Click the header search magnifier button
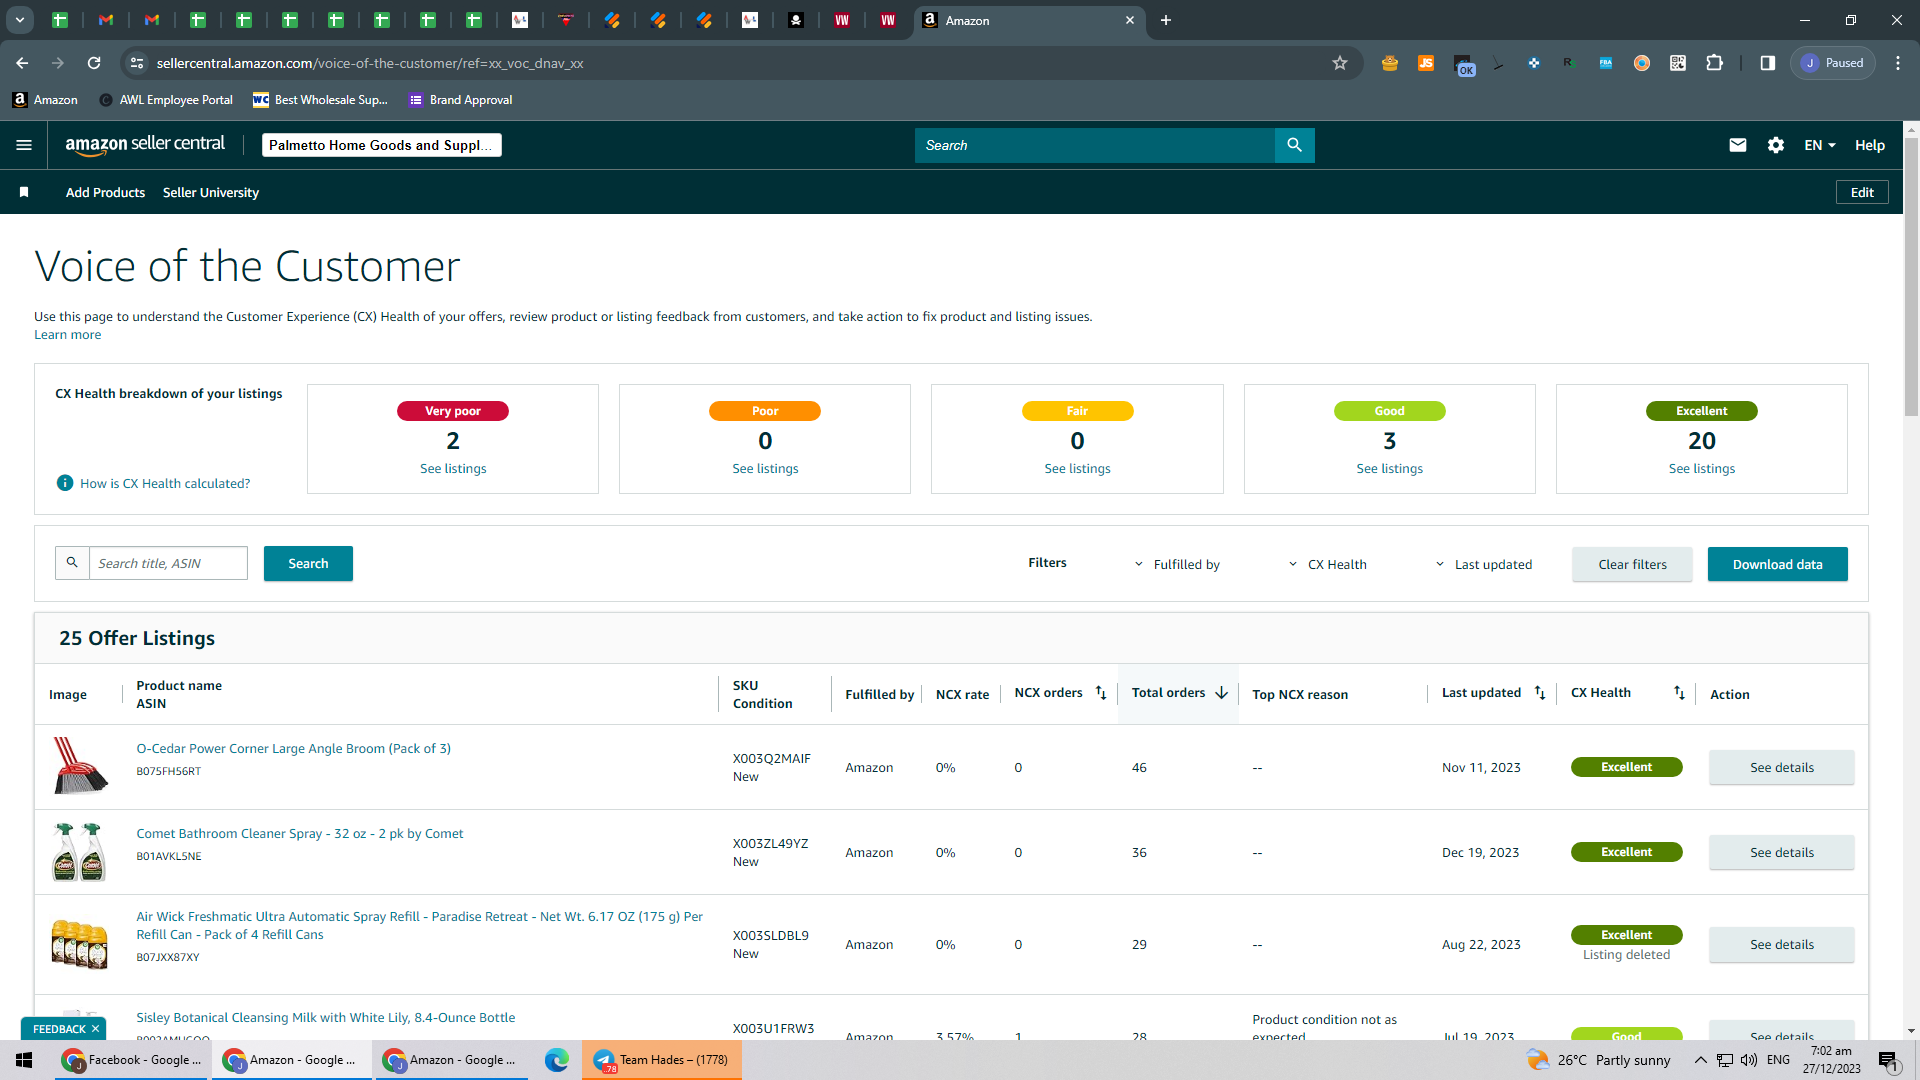This screenshot has height=1080, width=1920. pos(1294,145)
